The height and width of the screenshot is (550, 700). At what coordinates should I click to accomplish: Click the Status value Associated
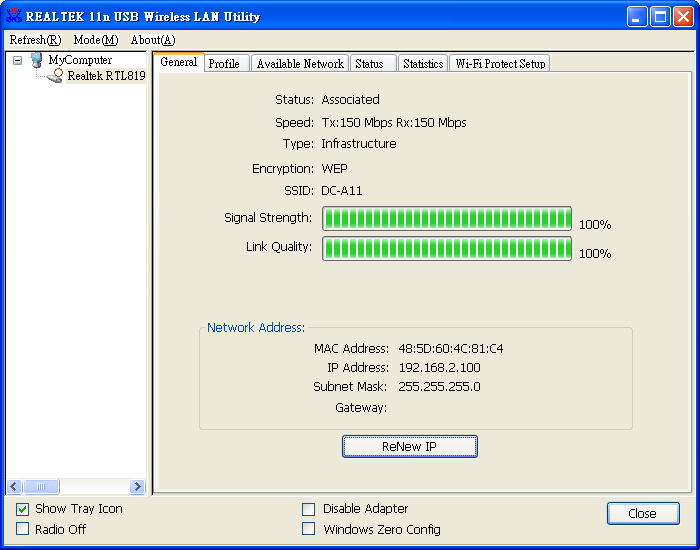coord(350,100)
